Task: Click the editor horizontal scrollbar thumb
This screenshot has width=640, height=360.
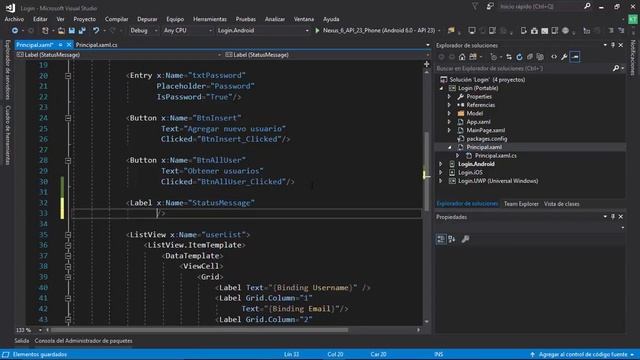Action: 199,330
